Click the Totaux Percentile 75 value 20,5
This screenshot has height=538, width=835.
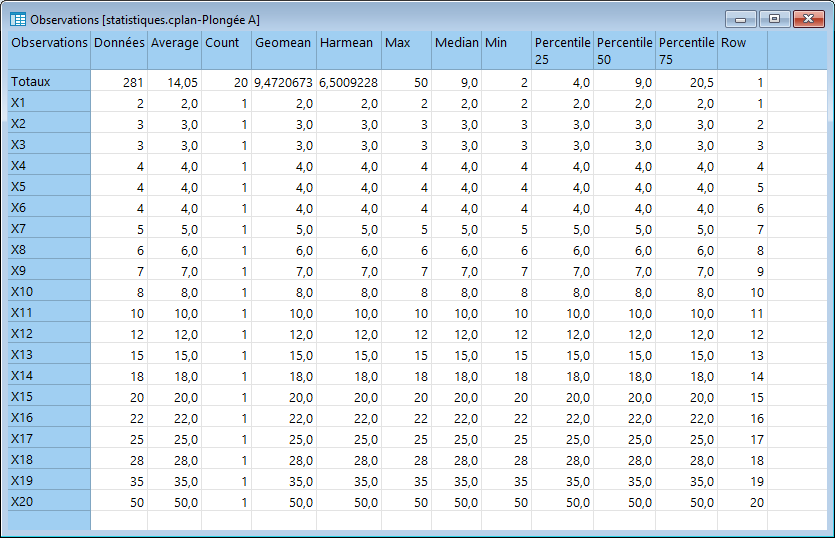point(686,82)
